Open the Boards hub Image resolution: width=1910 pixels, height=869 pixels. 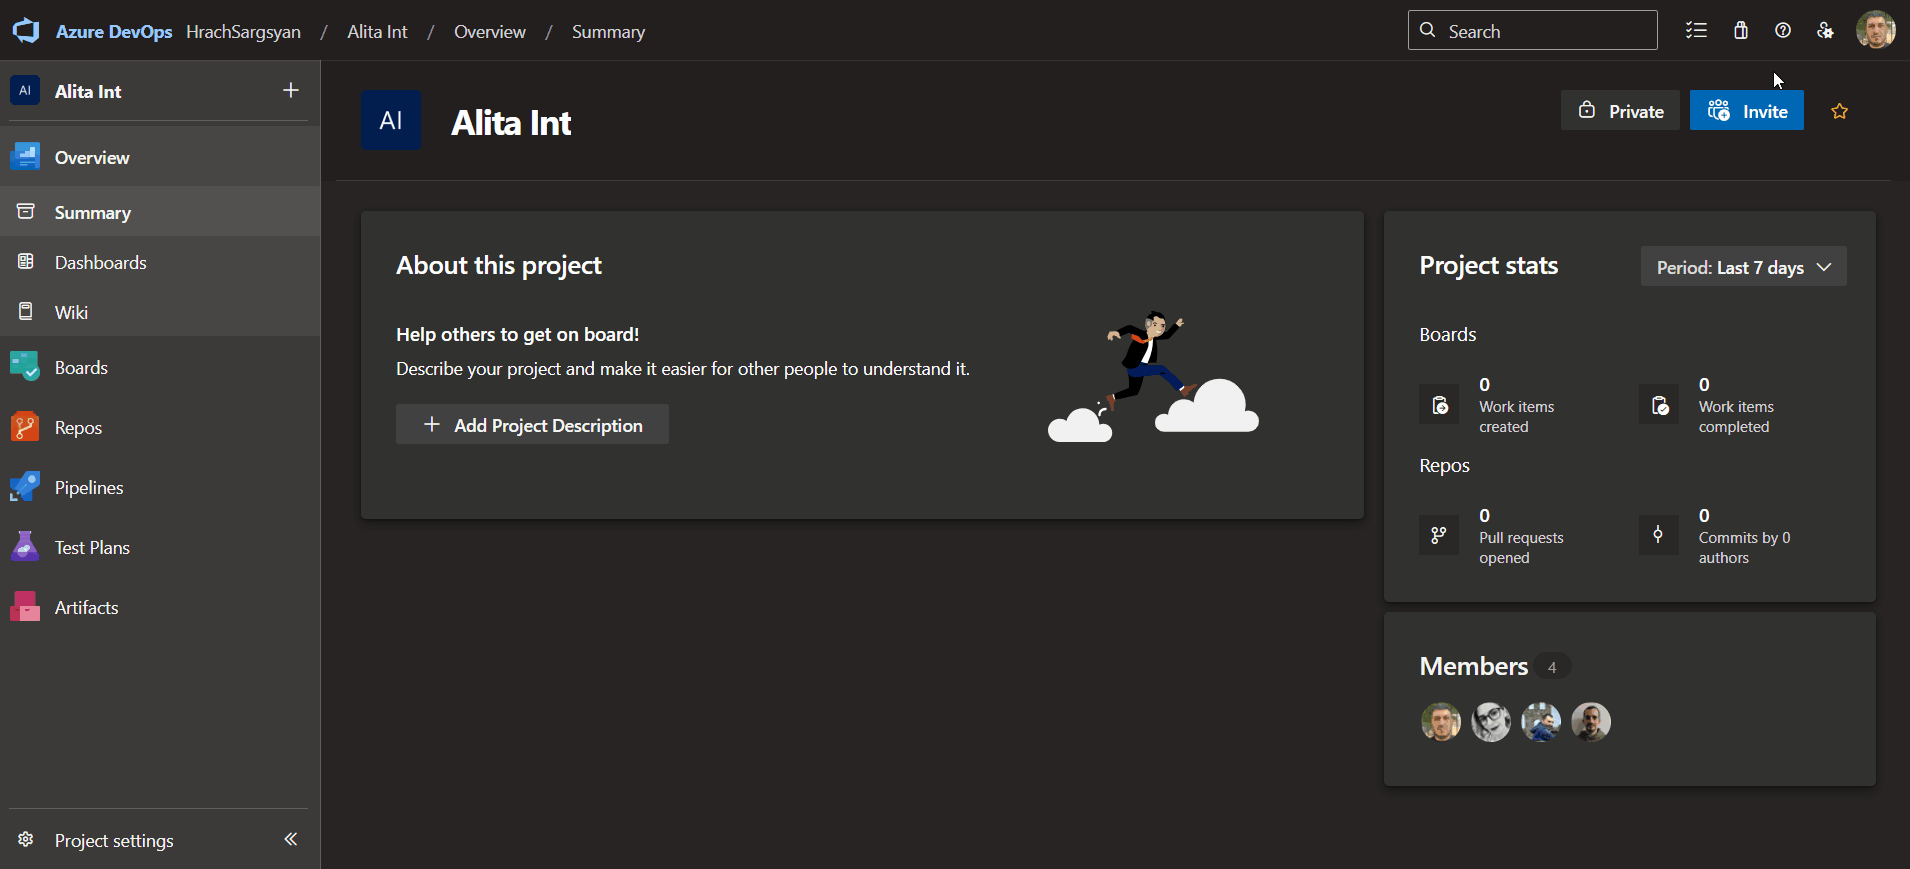click(160, 367)
